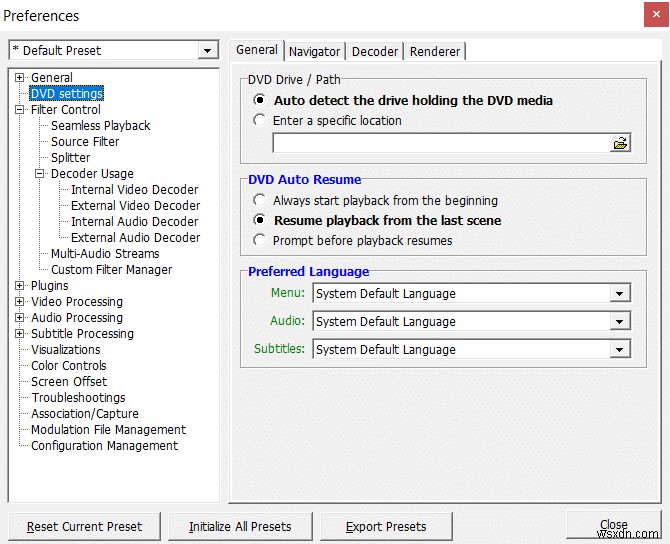This screenshot has height=544, width=670.
Task: Open the Default Preset dropdown
Action: click(x=208, y=50)
